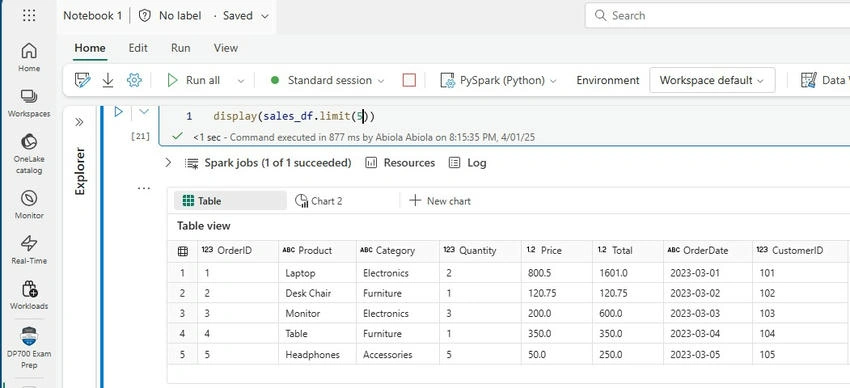Open Workspace default environment dropdown
This screenshot has height=388, width=850.
(712, 80)
